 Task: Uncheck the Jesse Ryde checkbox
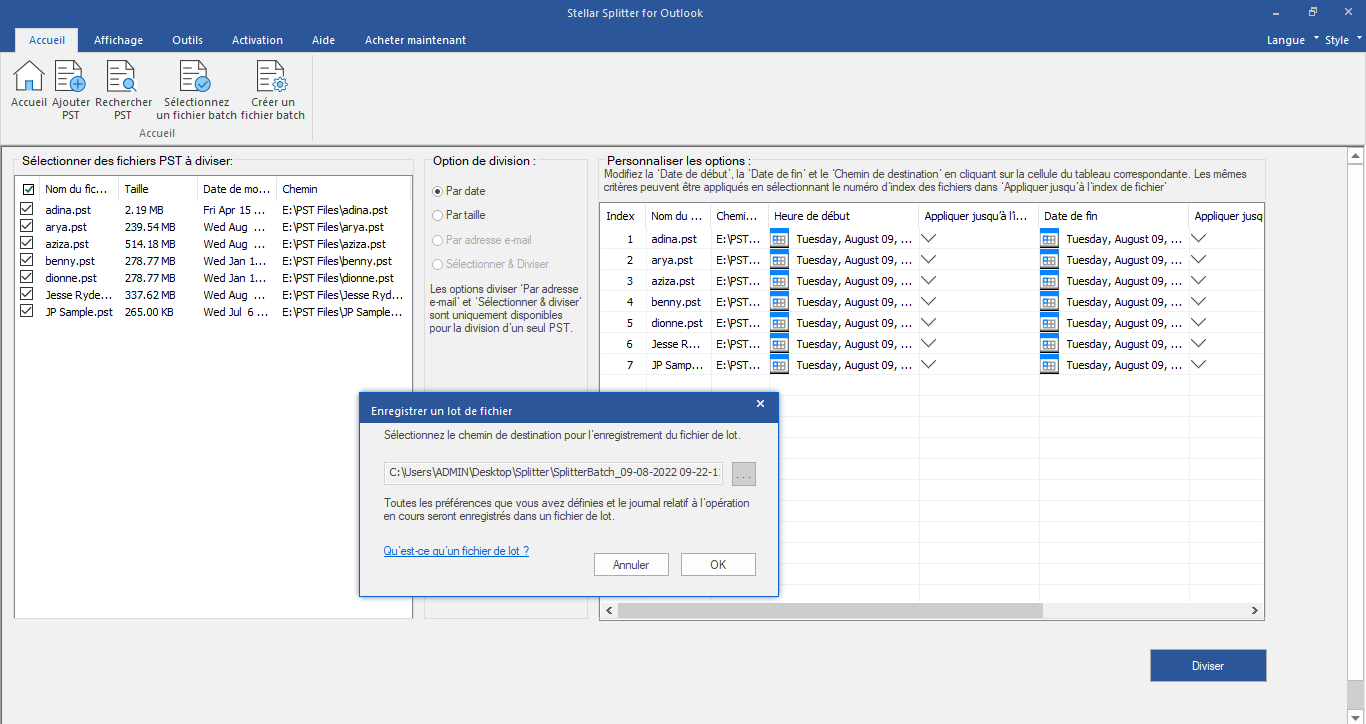click(x=27, y=294)
